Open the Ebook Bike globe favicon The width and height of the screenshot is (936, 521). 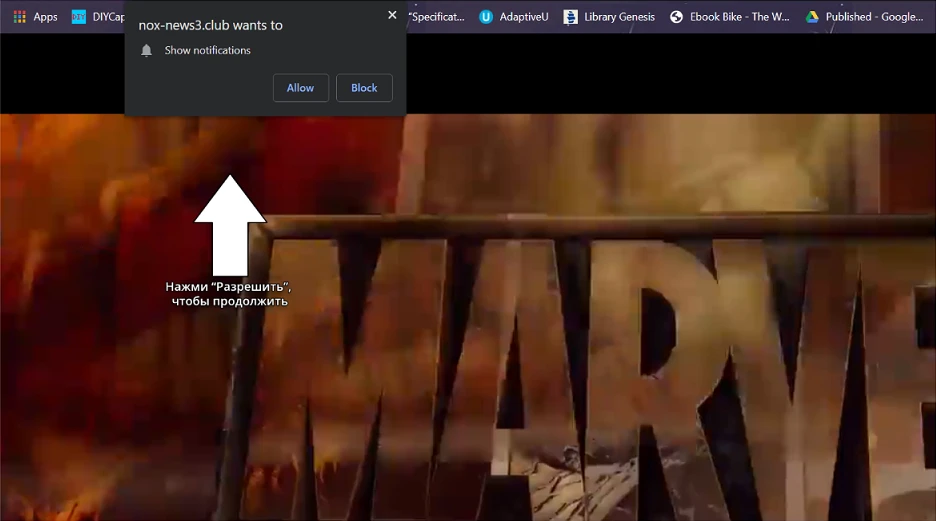676,17
